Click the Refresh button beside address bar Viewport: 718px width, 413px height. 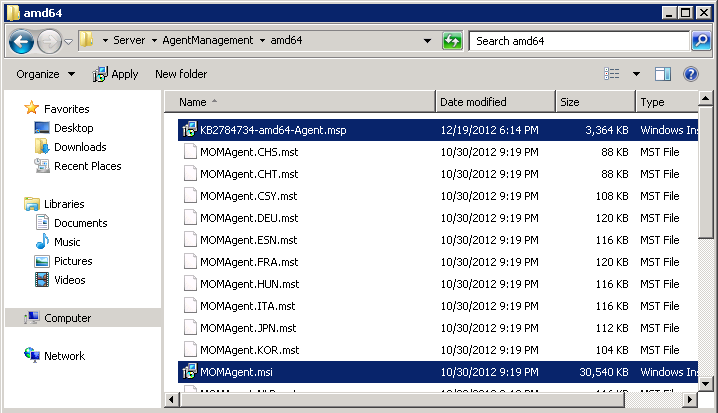pos(453,41)
